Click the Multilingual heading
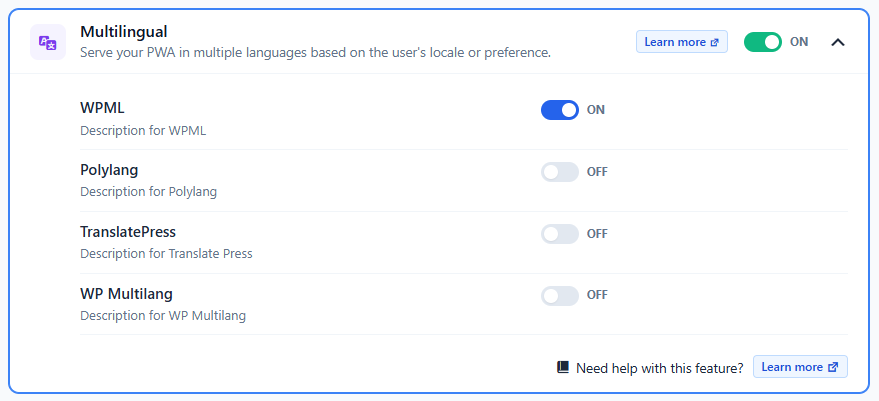Image resolution: width=879 pixels, height=401 pixels. click(x=124, y=31)
